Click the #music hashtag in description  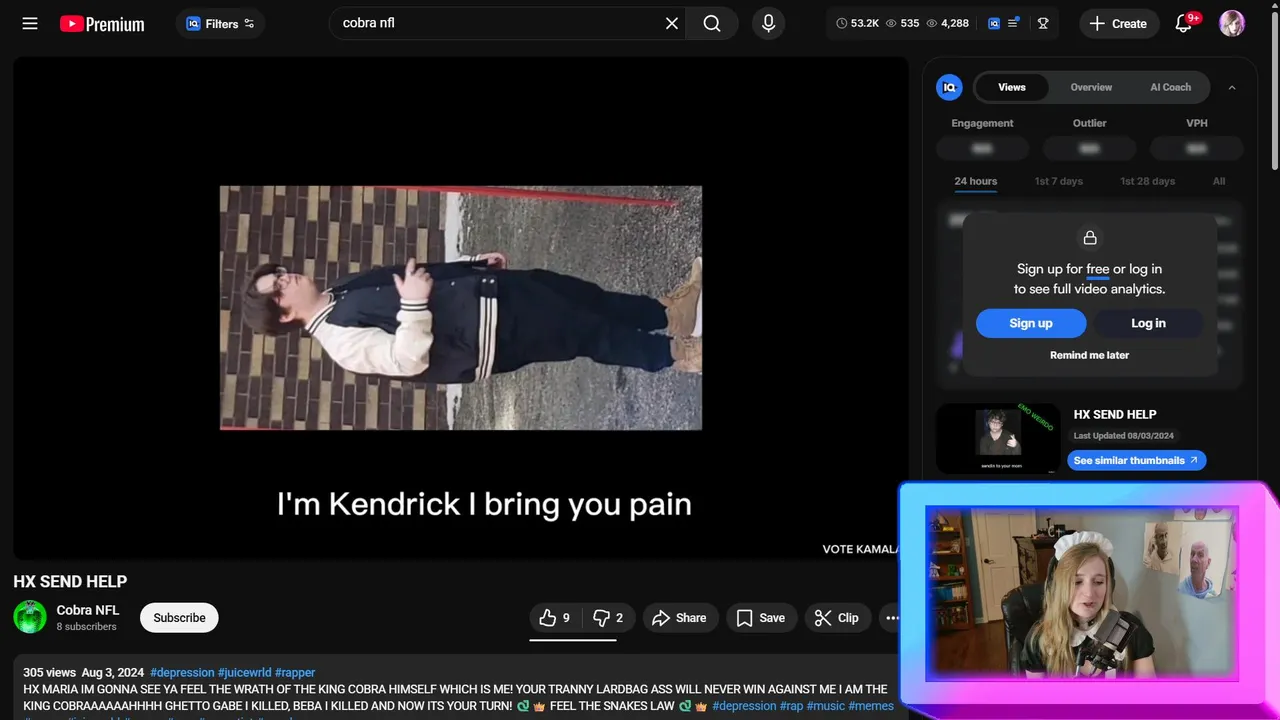(x=825, y=706)
